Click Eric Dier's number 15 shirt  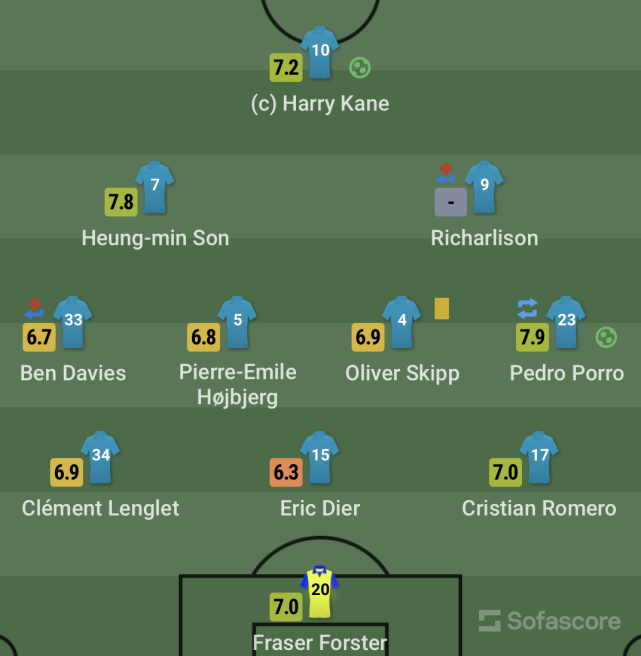(x=320, y=458)
